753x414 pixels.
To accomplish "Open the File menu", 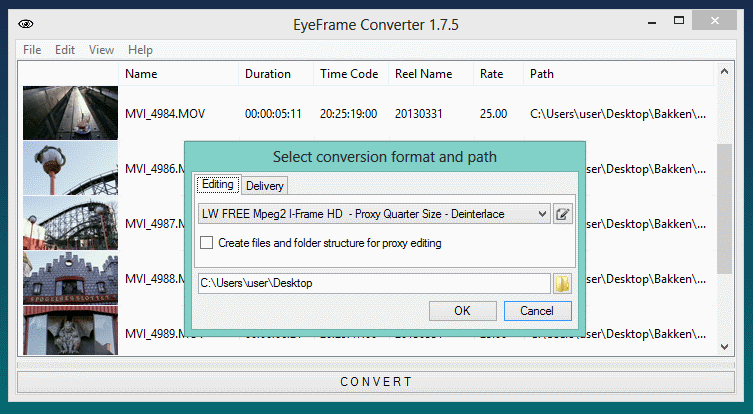I will tap(32, 50).
